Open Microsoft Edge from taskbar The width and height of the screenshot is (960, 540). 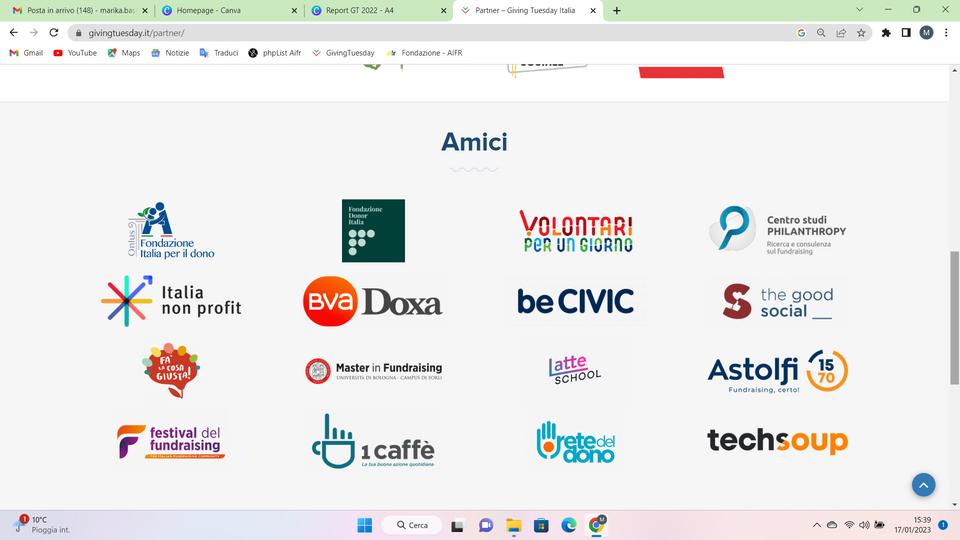(569, 525)
